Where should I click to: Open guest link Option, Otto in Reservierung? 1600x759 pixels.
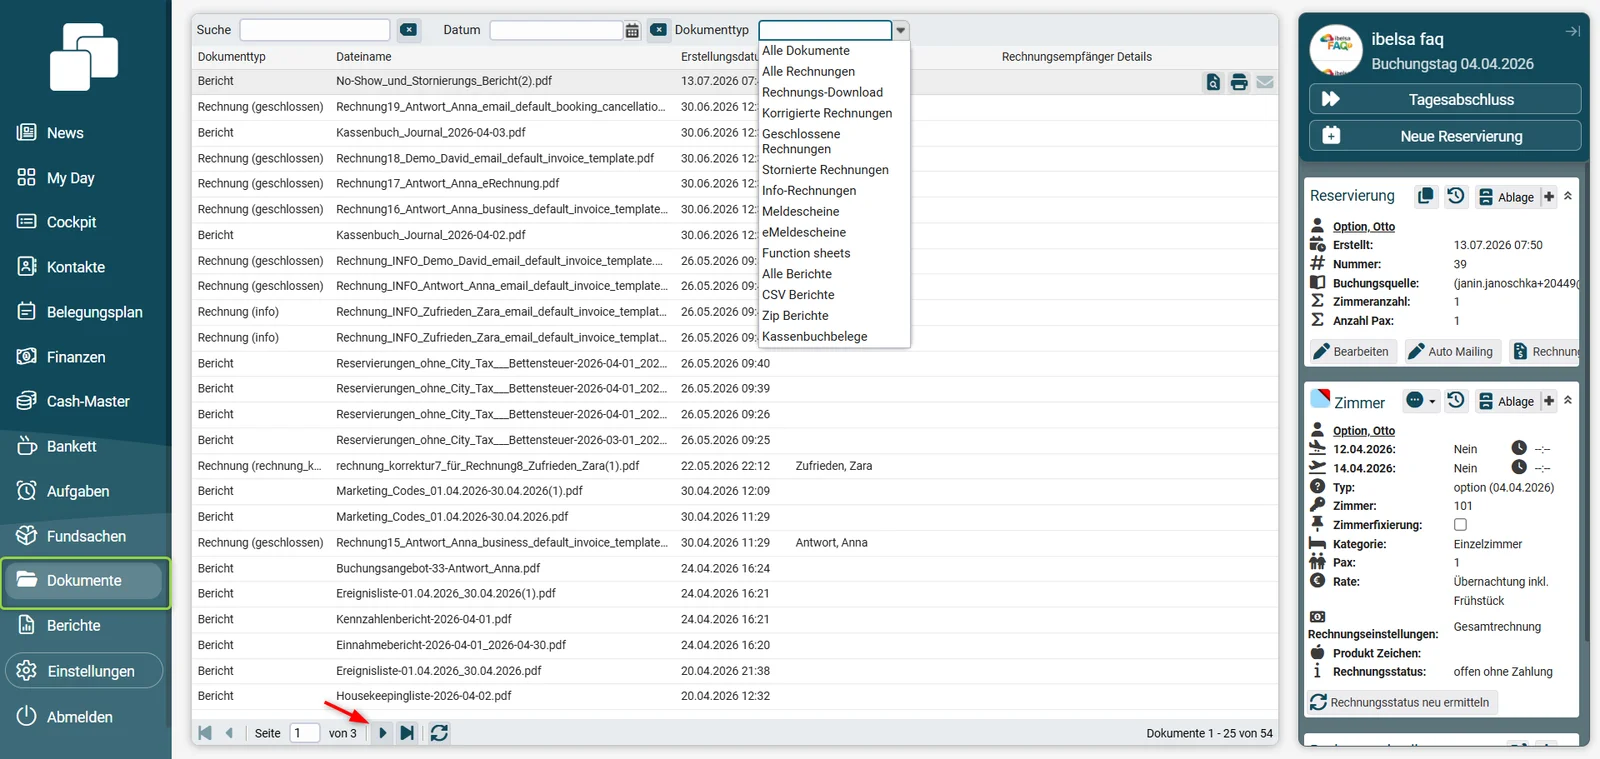point(1364,227)
